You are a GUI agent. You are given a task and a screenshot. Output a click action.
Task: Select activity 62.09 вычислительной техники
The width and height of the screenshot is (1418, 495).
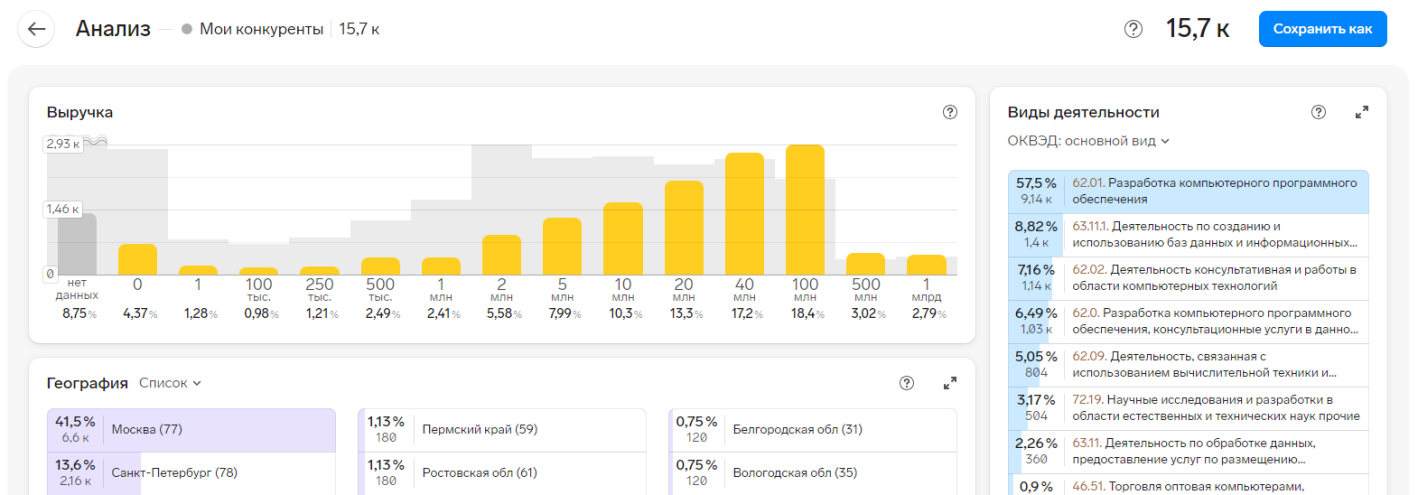click(x=1188, y=365)
